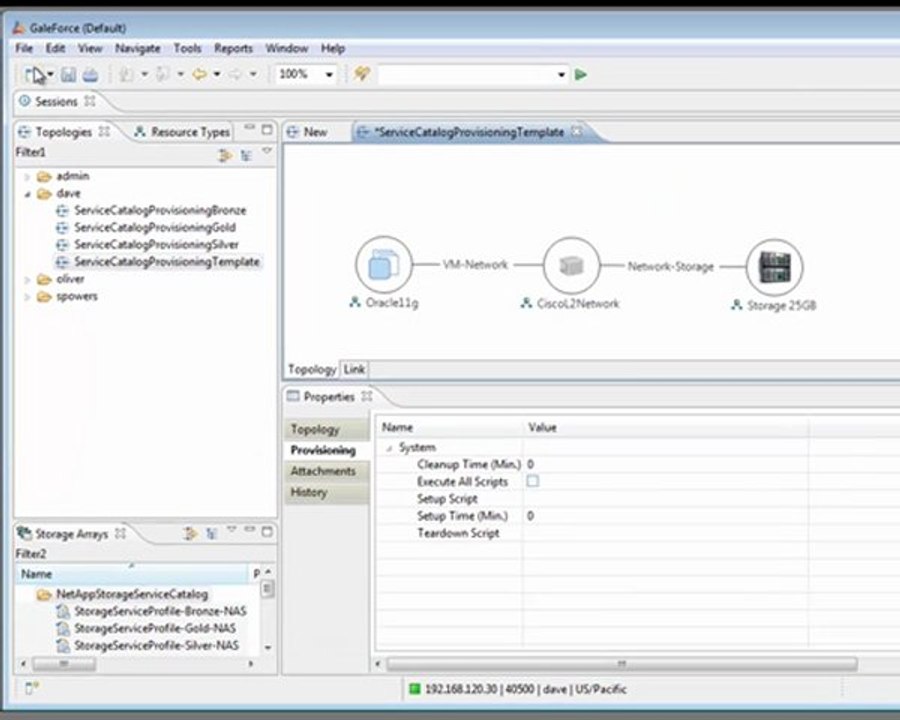Close the Properties view

tap(367, 396)
